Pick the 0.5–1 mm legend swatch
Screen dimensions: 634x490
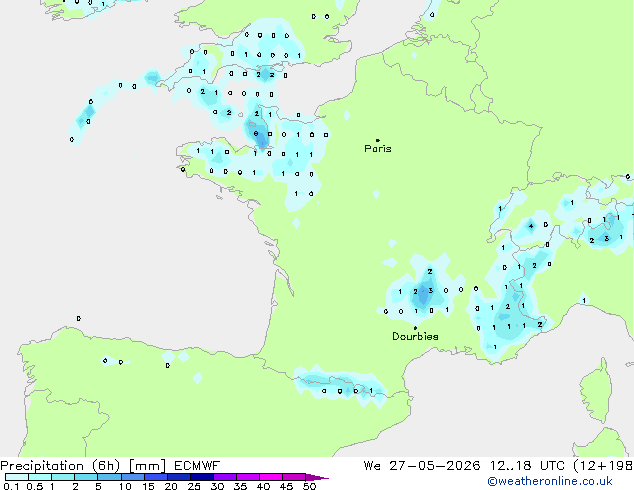click(40, 477)
